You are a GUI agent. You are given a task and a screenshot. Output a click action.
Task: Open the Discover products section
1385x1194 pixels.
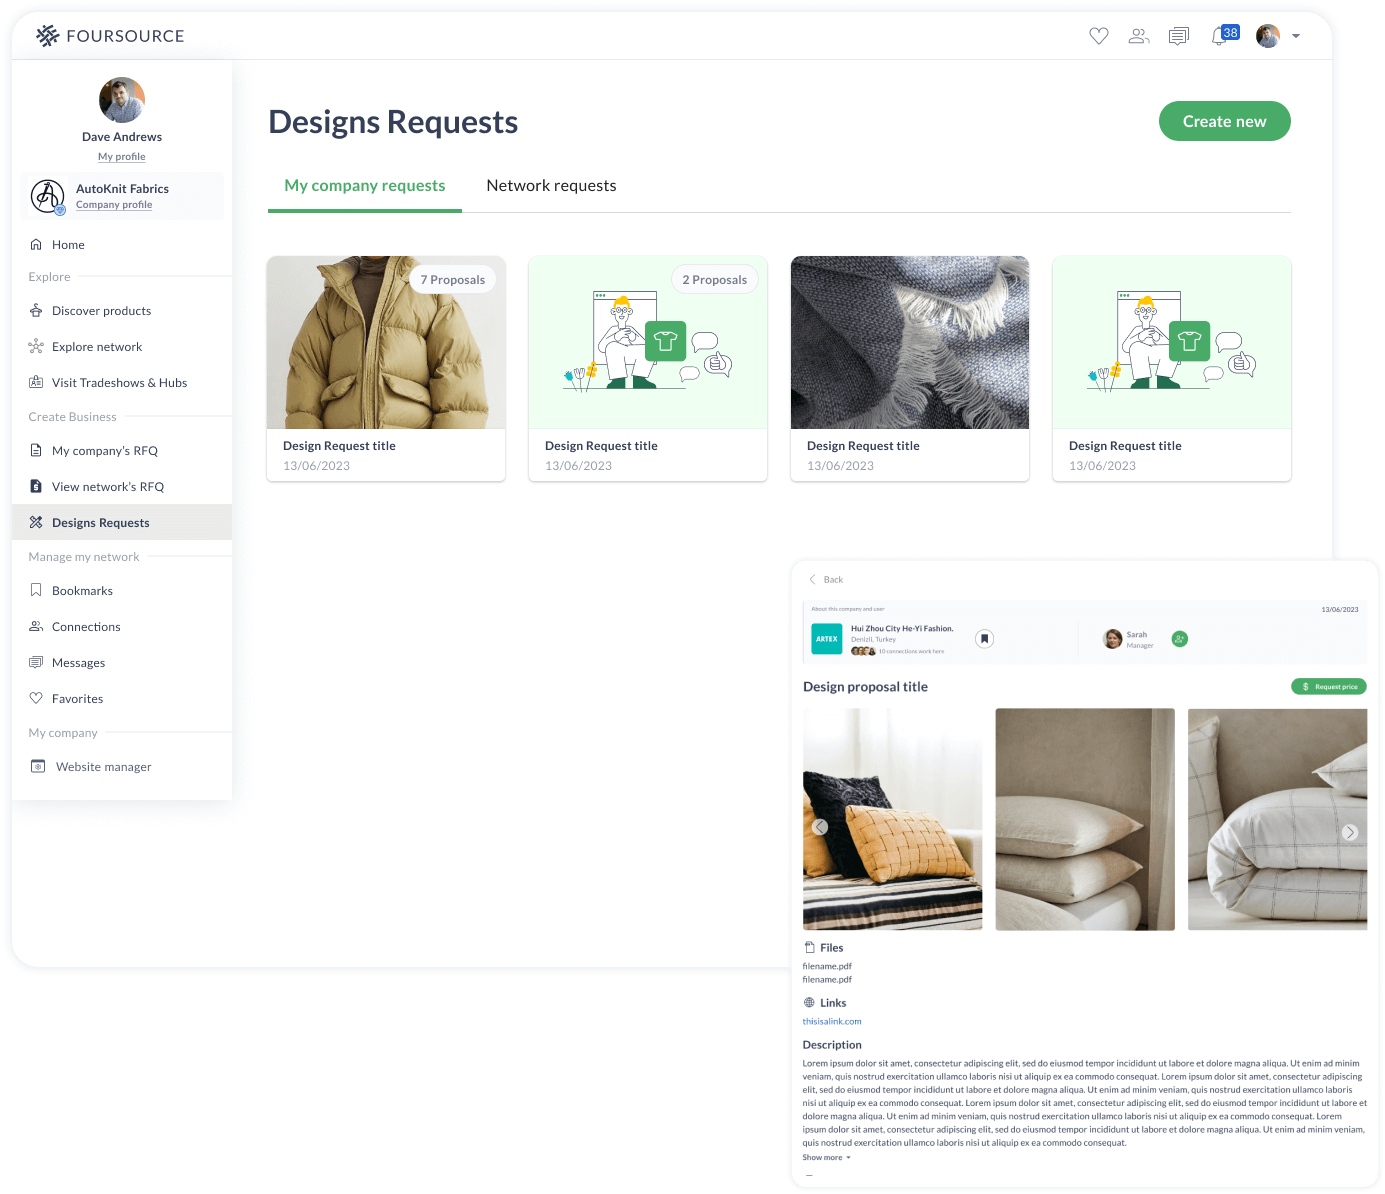click(101, 310)
